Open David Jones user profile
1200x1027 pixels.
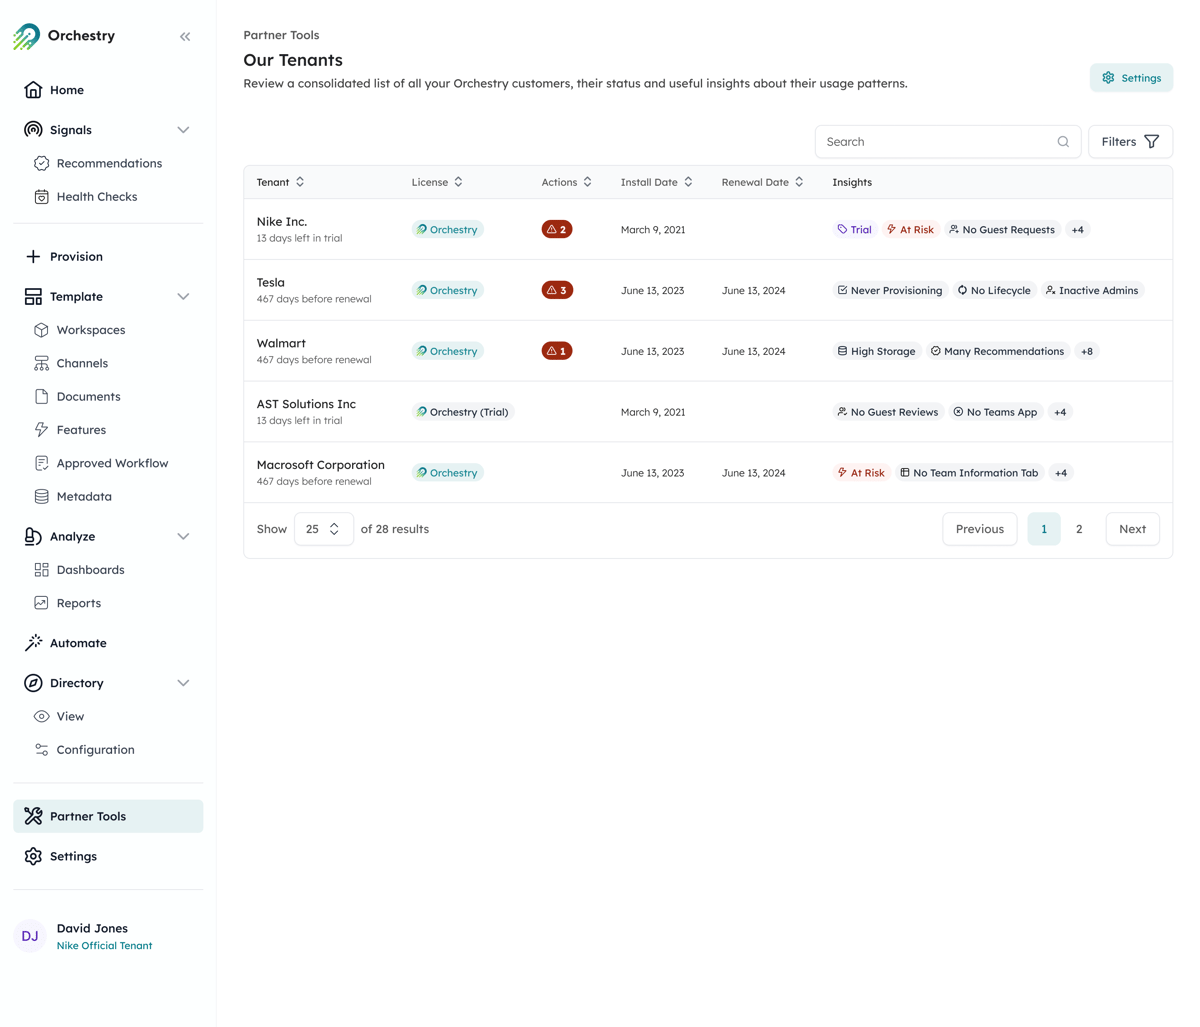point(92,928)
